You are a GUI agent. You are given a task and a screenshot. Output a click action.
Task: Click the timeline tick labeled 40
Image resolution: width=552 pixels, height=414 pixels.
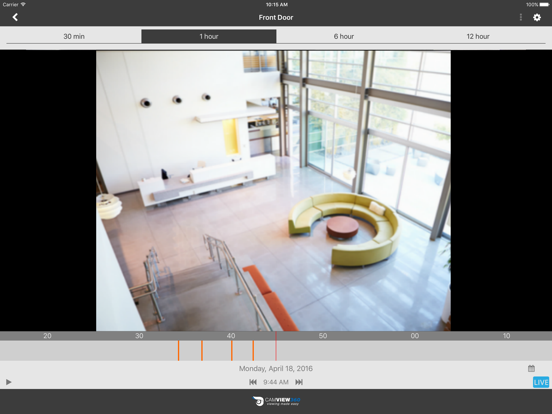pyautogui.click(x=231, y=336)
